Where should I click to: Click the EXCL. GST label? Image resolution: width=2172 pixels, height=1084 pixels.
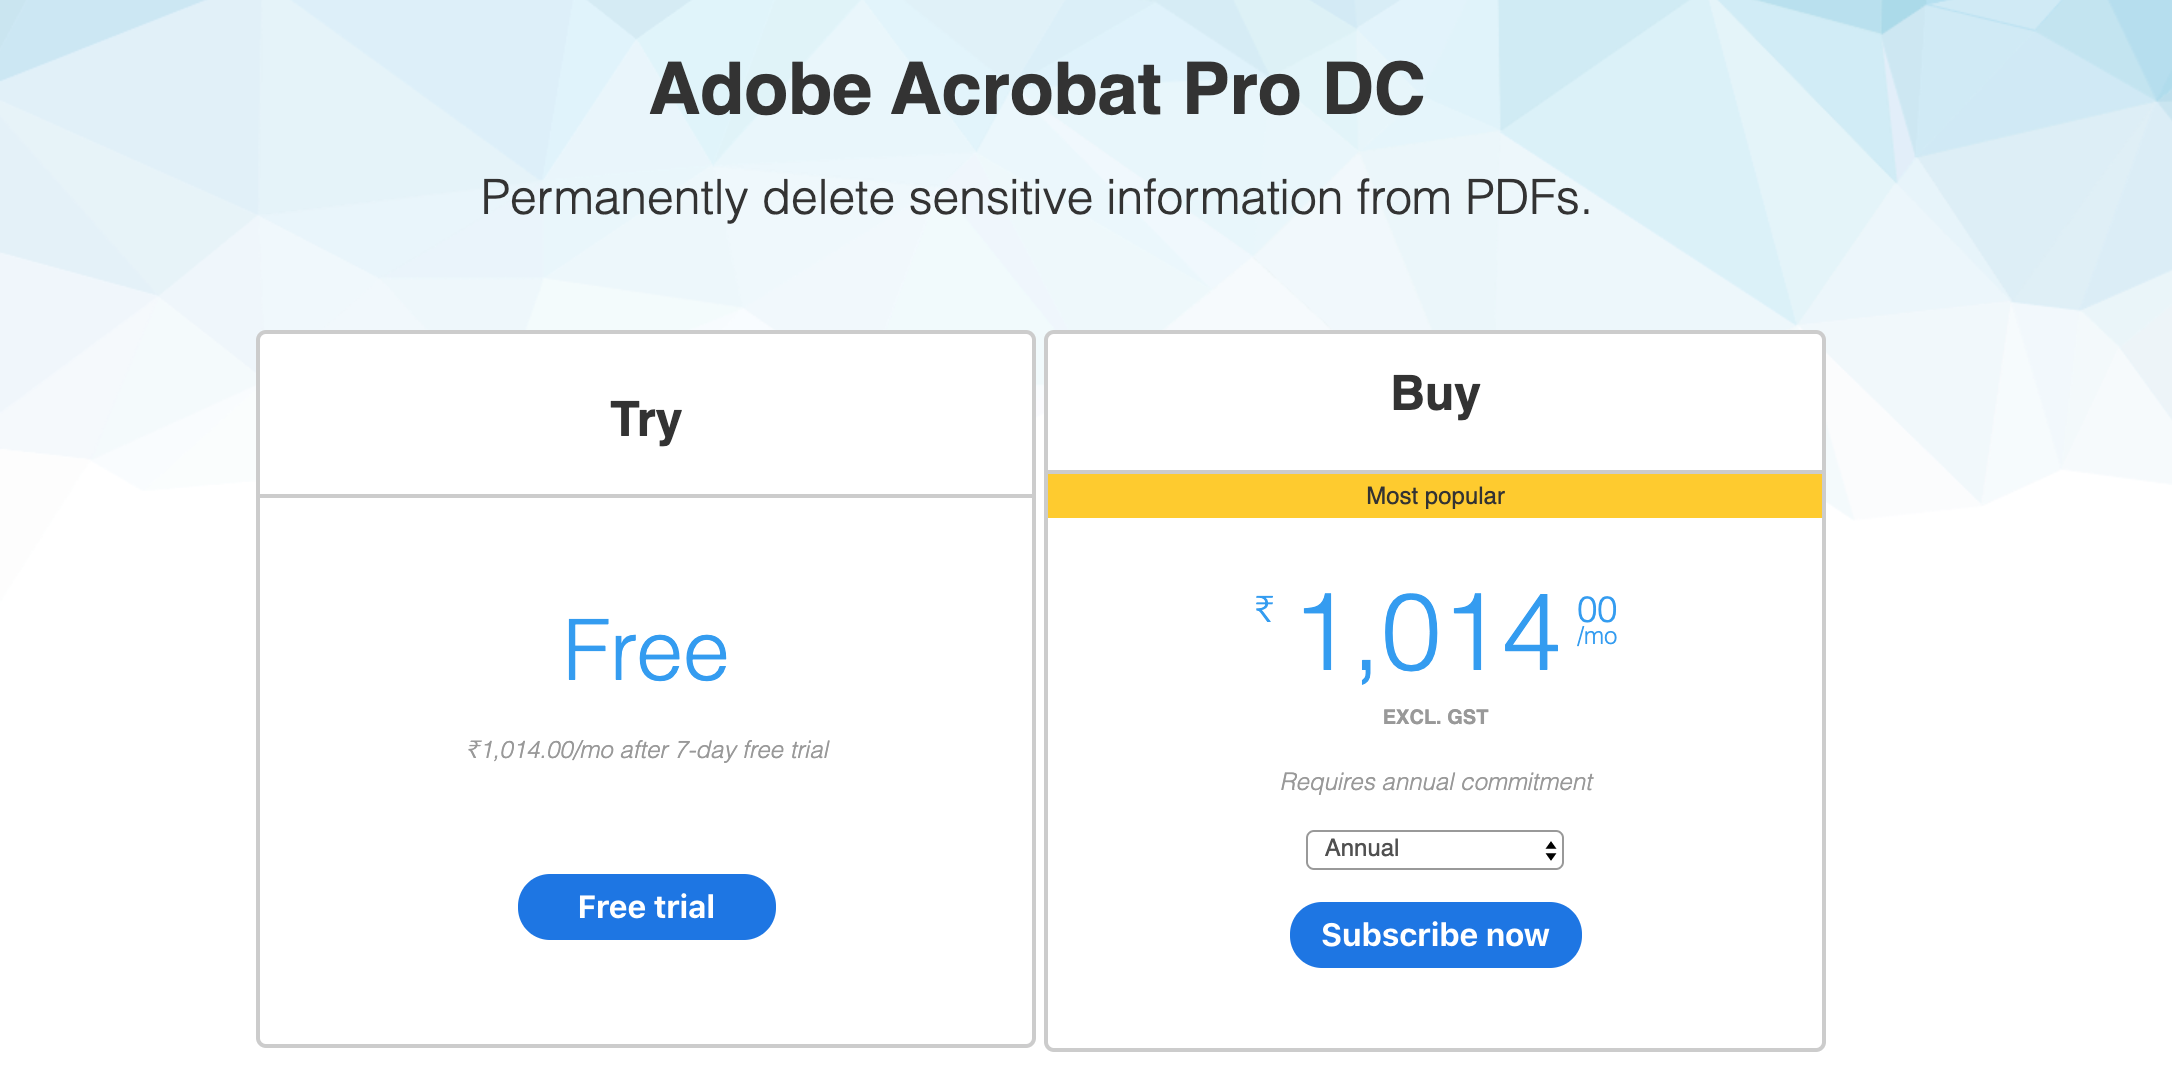[1435, 716]
